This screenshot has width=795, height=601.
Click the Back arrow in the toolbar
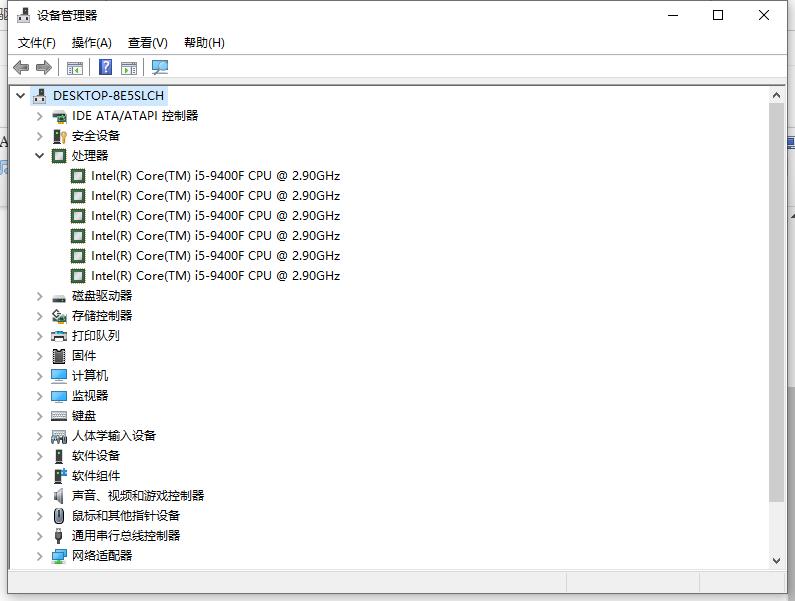pyautogui.click(x=21, y=67)
